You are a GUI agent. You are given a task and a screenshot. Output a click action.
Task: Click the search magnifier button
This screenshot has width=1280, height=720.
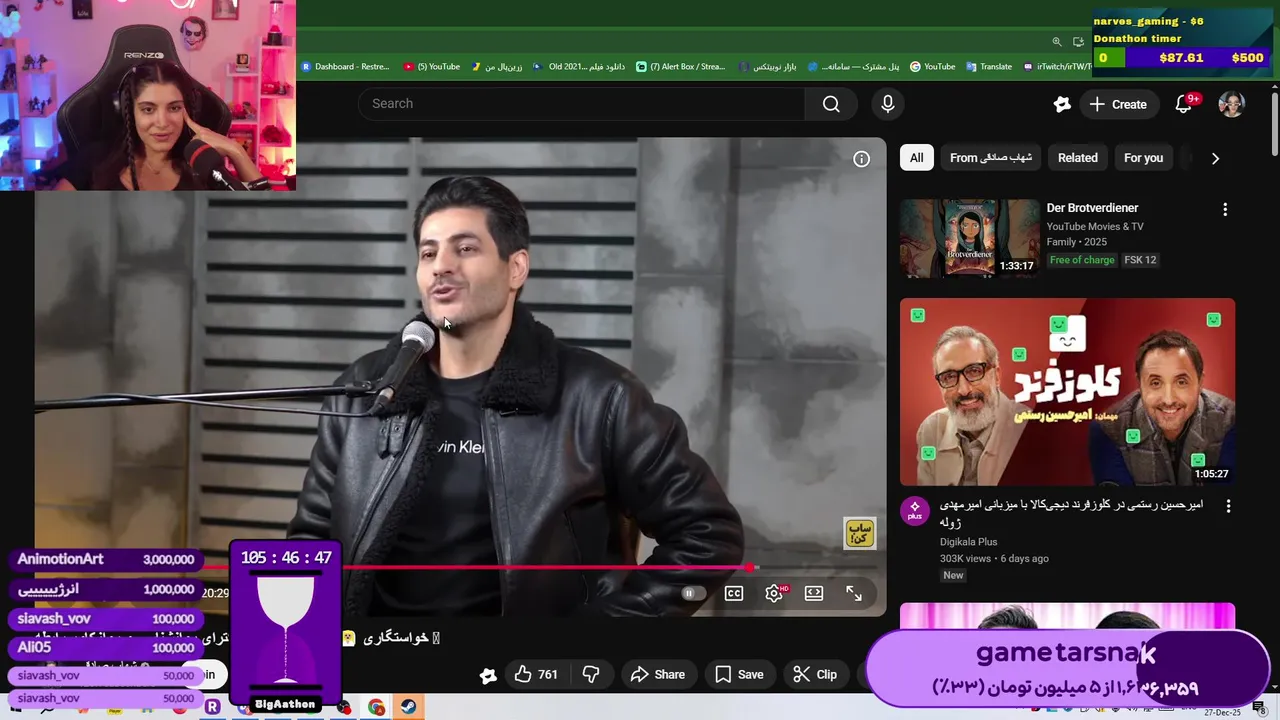point(831,104)
